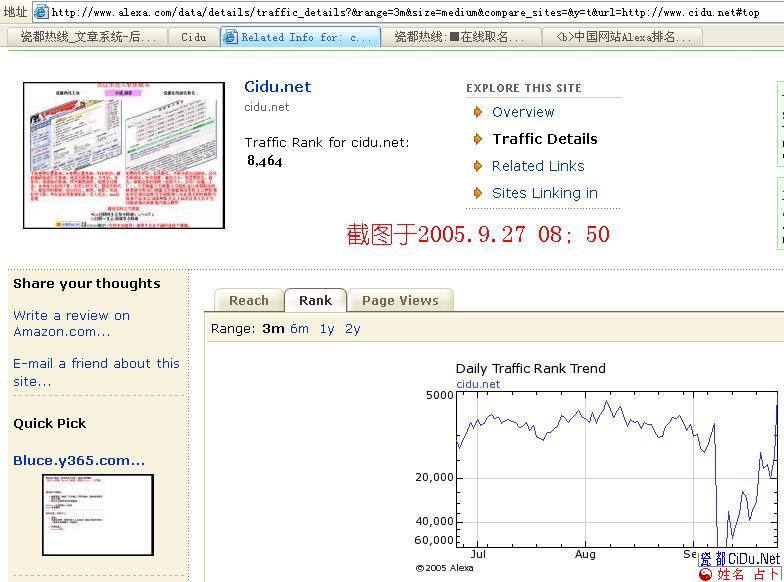784x582 pixels.
Task: Open the Cidu.net title link
Action: (278, 87)
